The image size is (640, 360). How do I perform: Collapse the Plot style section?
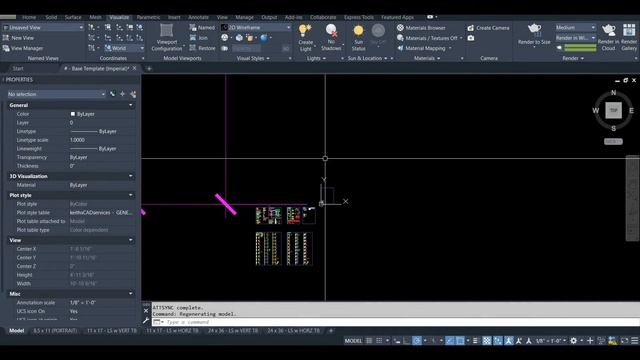coord(131,195)
